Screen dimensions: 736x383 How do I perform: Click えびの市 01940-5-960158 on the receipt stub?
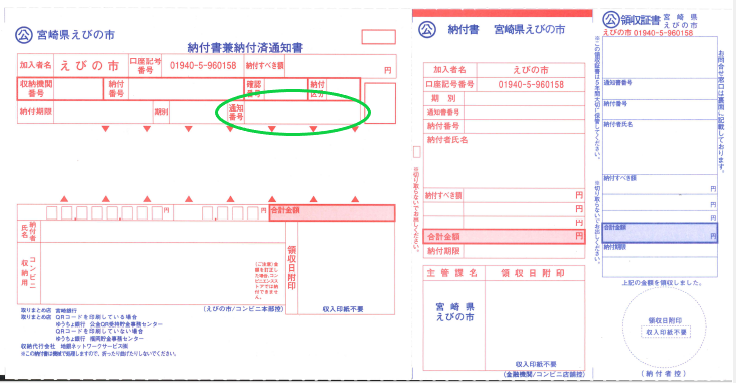648,33
